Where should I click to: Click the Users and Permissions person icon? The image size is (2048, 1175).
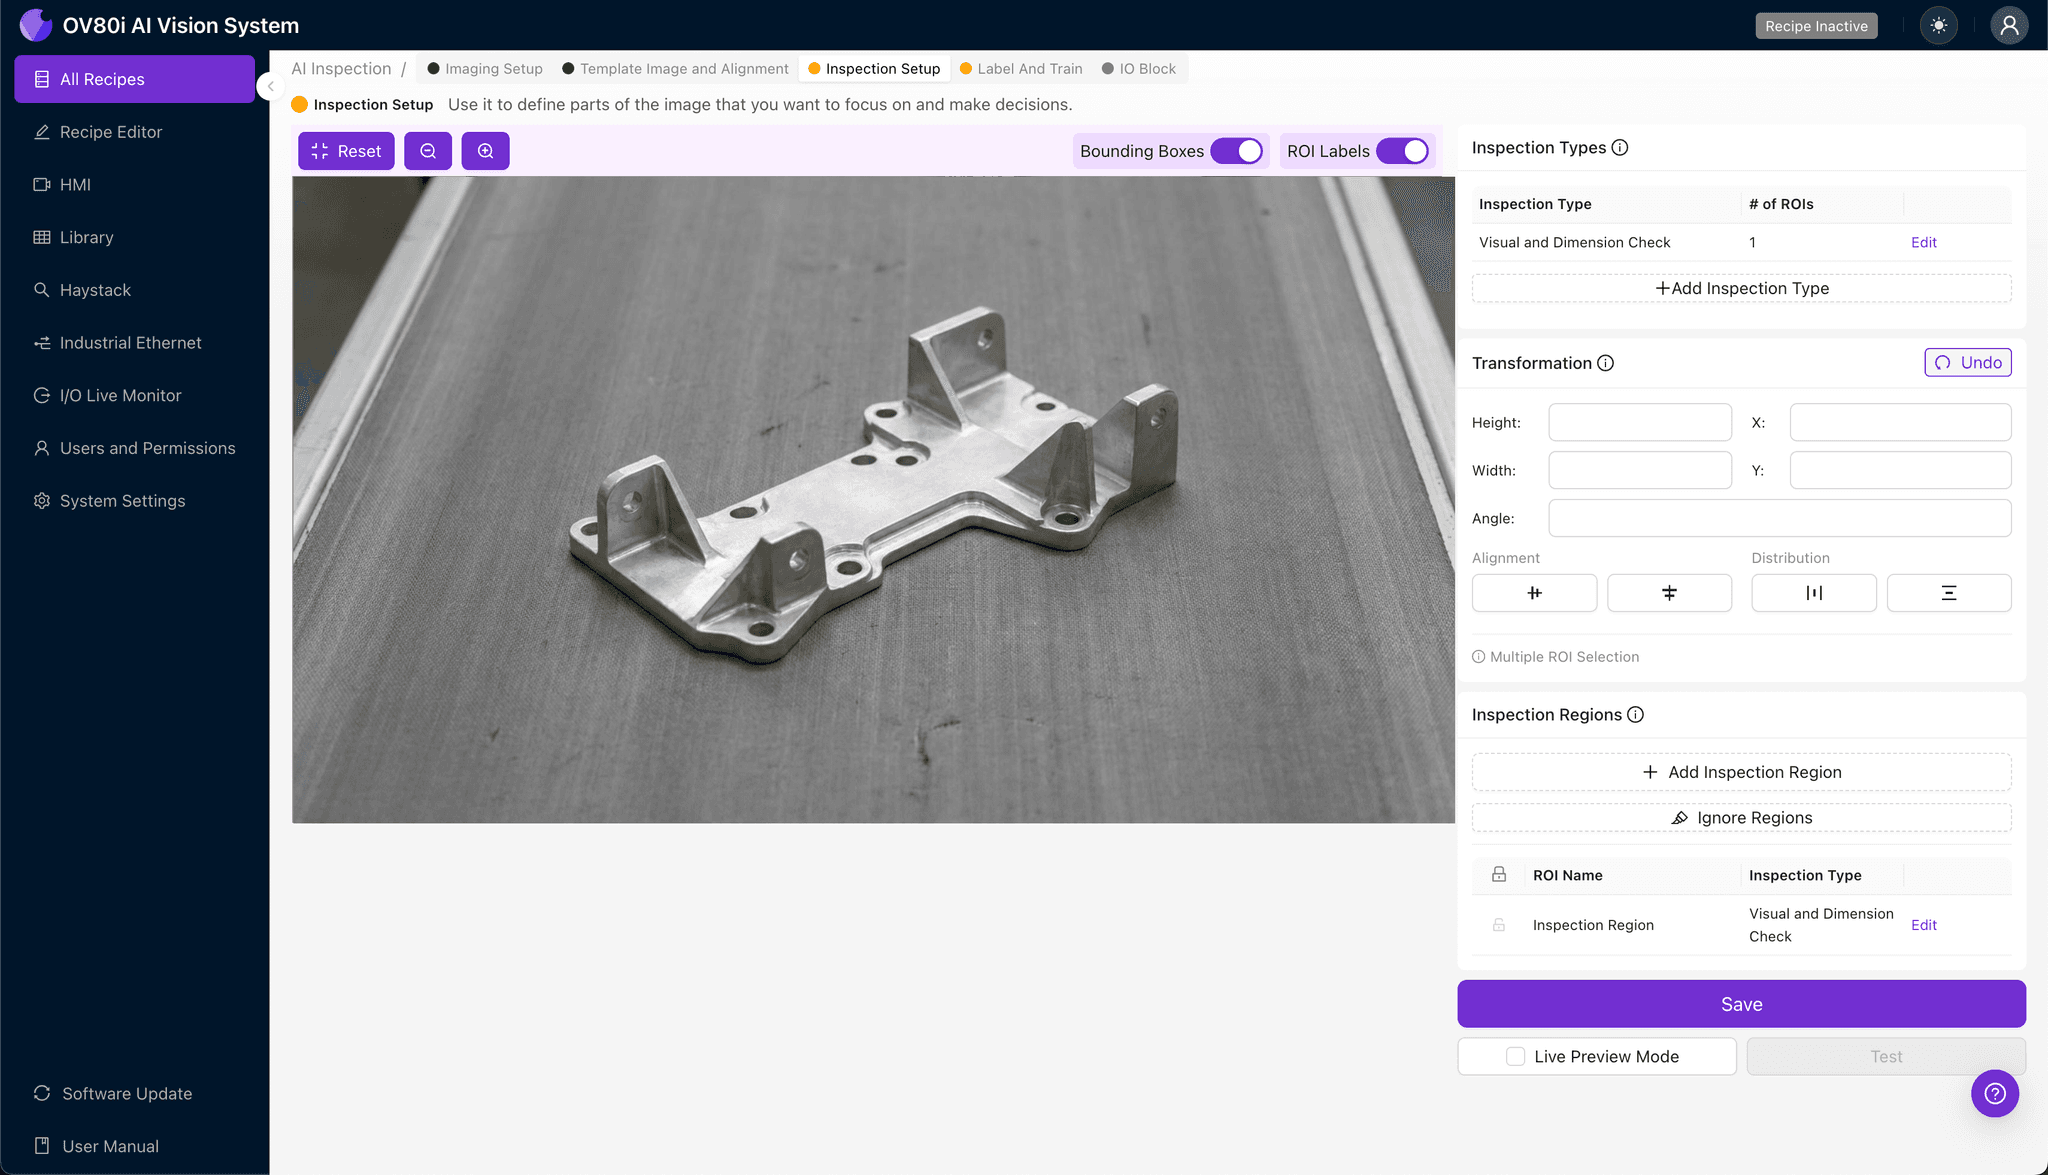point(42,448)
